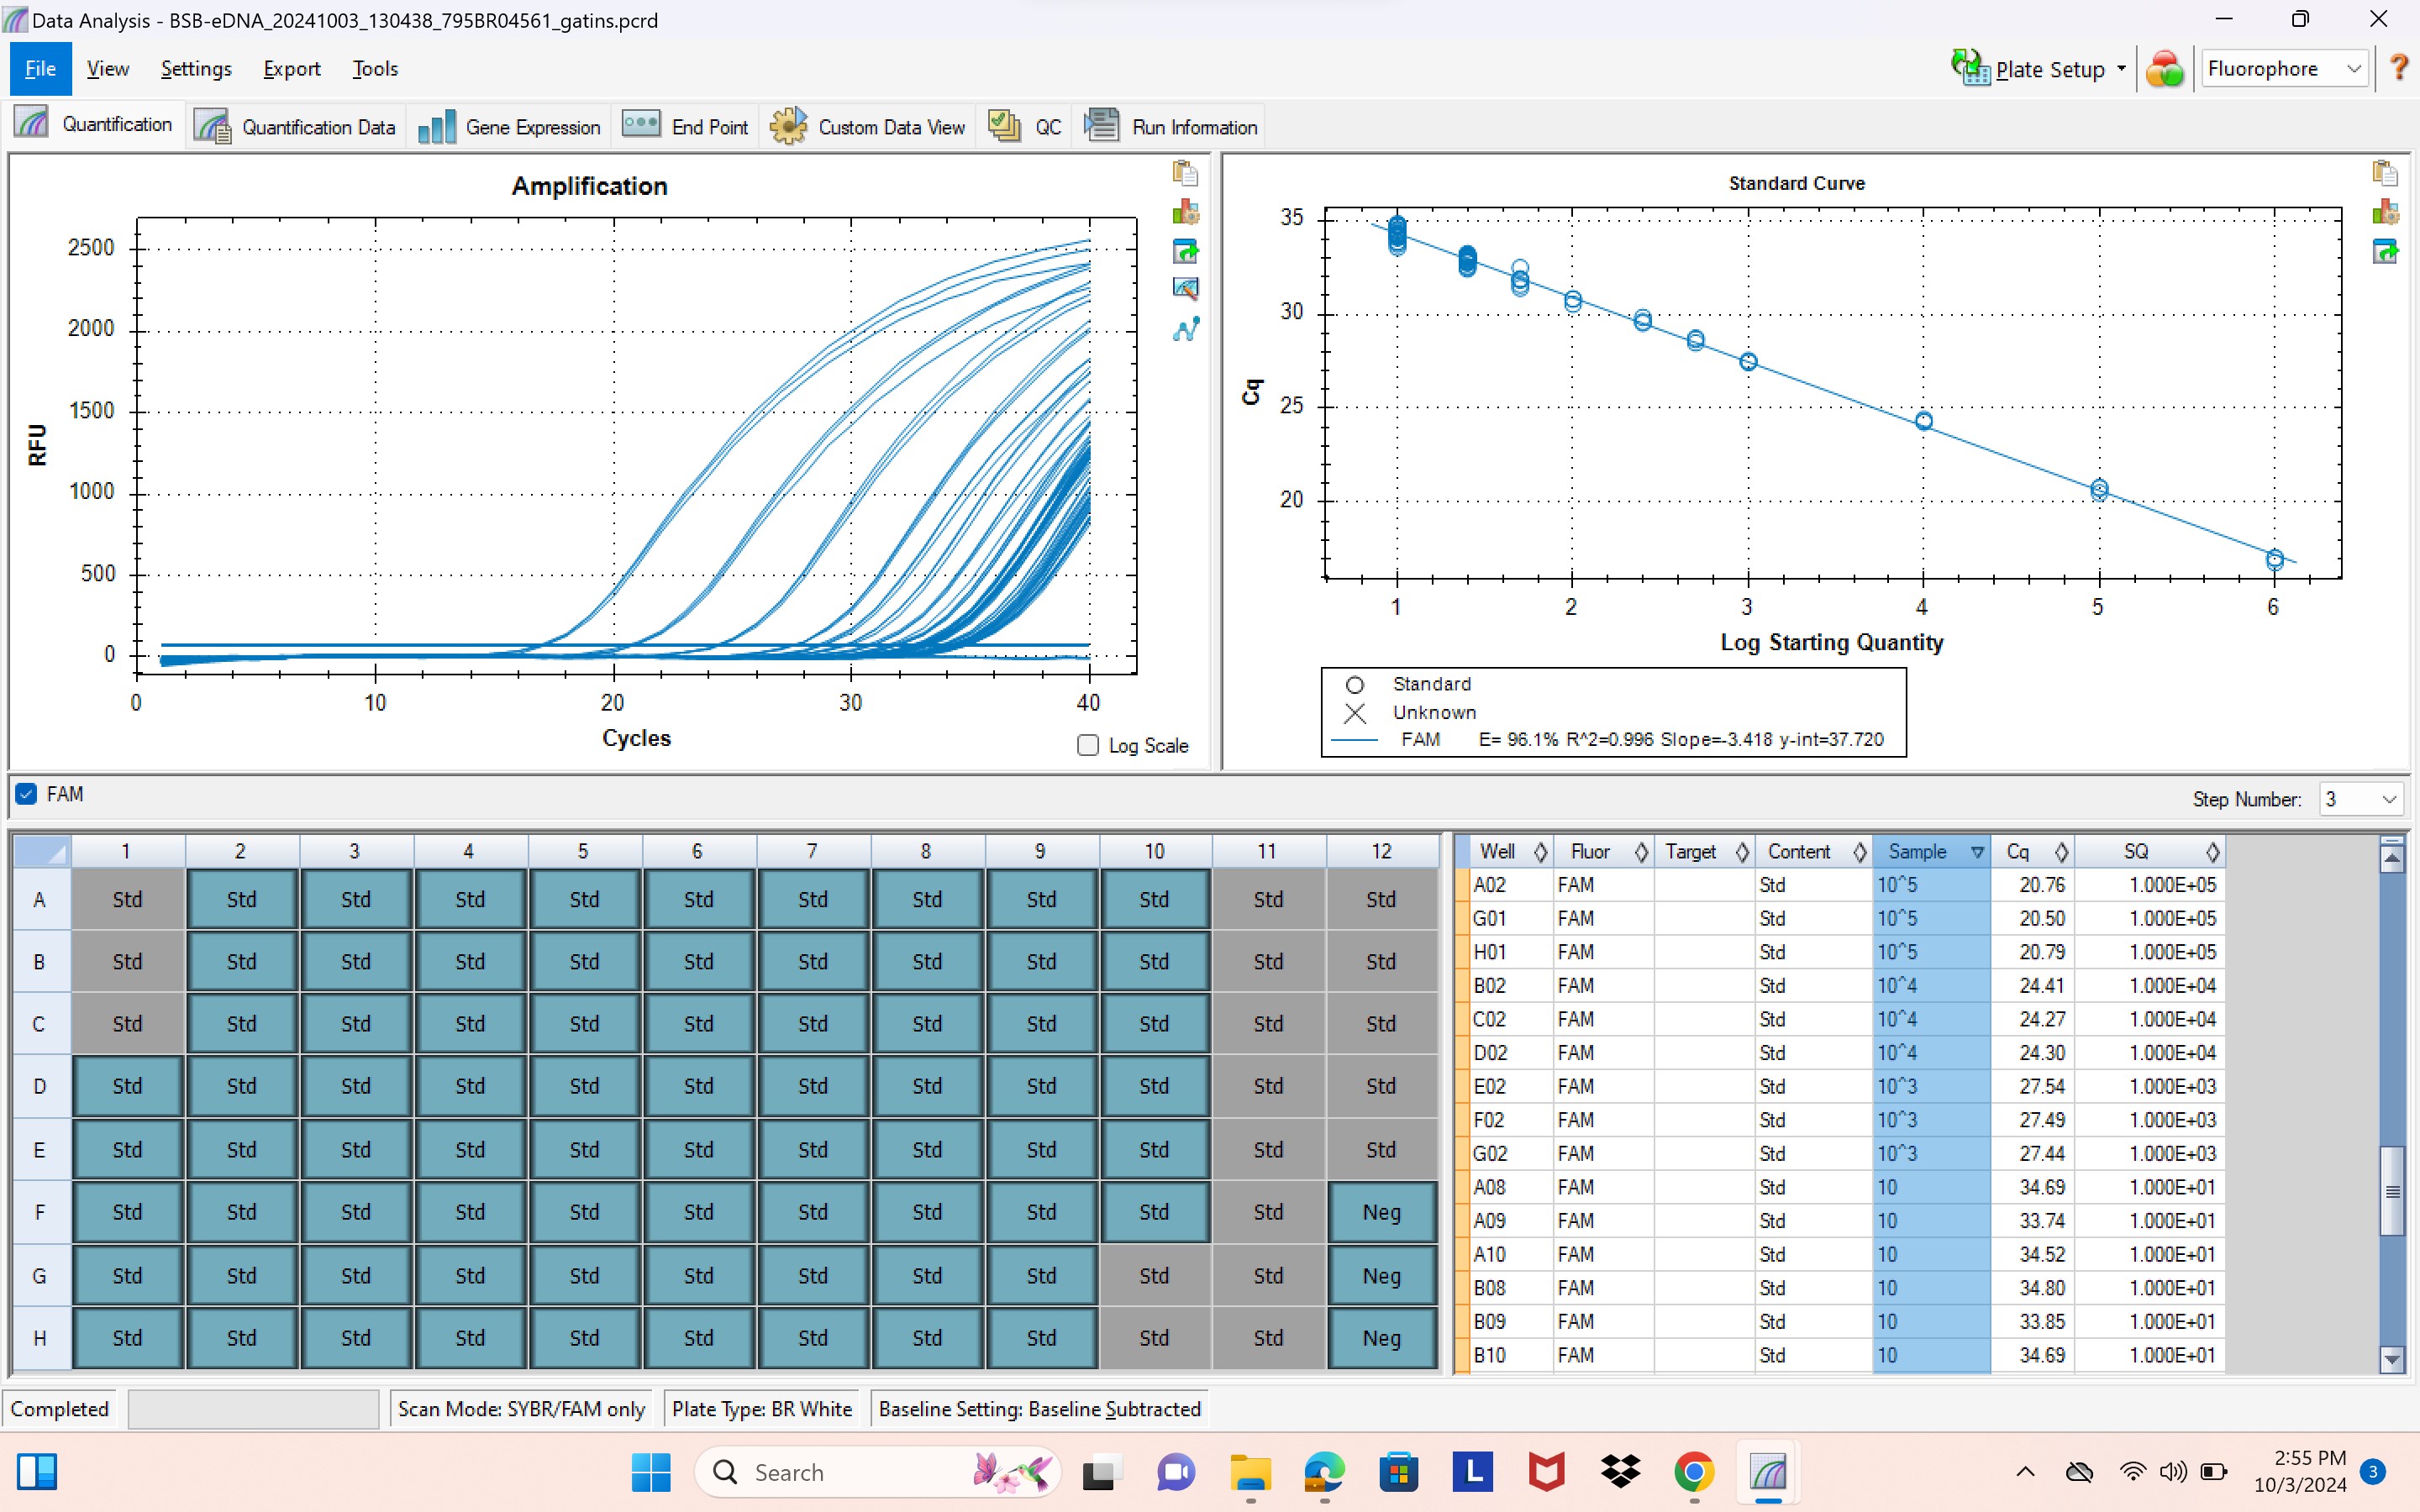
Task: Toggle well G12 Neg
Action: click(x=1382, y=1276)
